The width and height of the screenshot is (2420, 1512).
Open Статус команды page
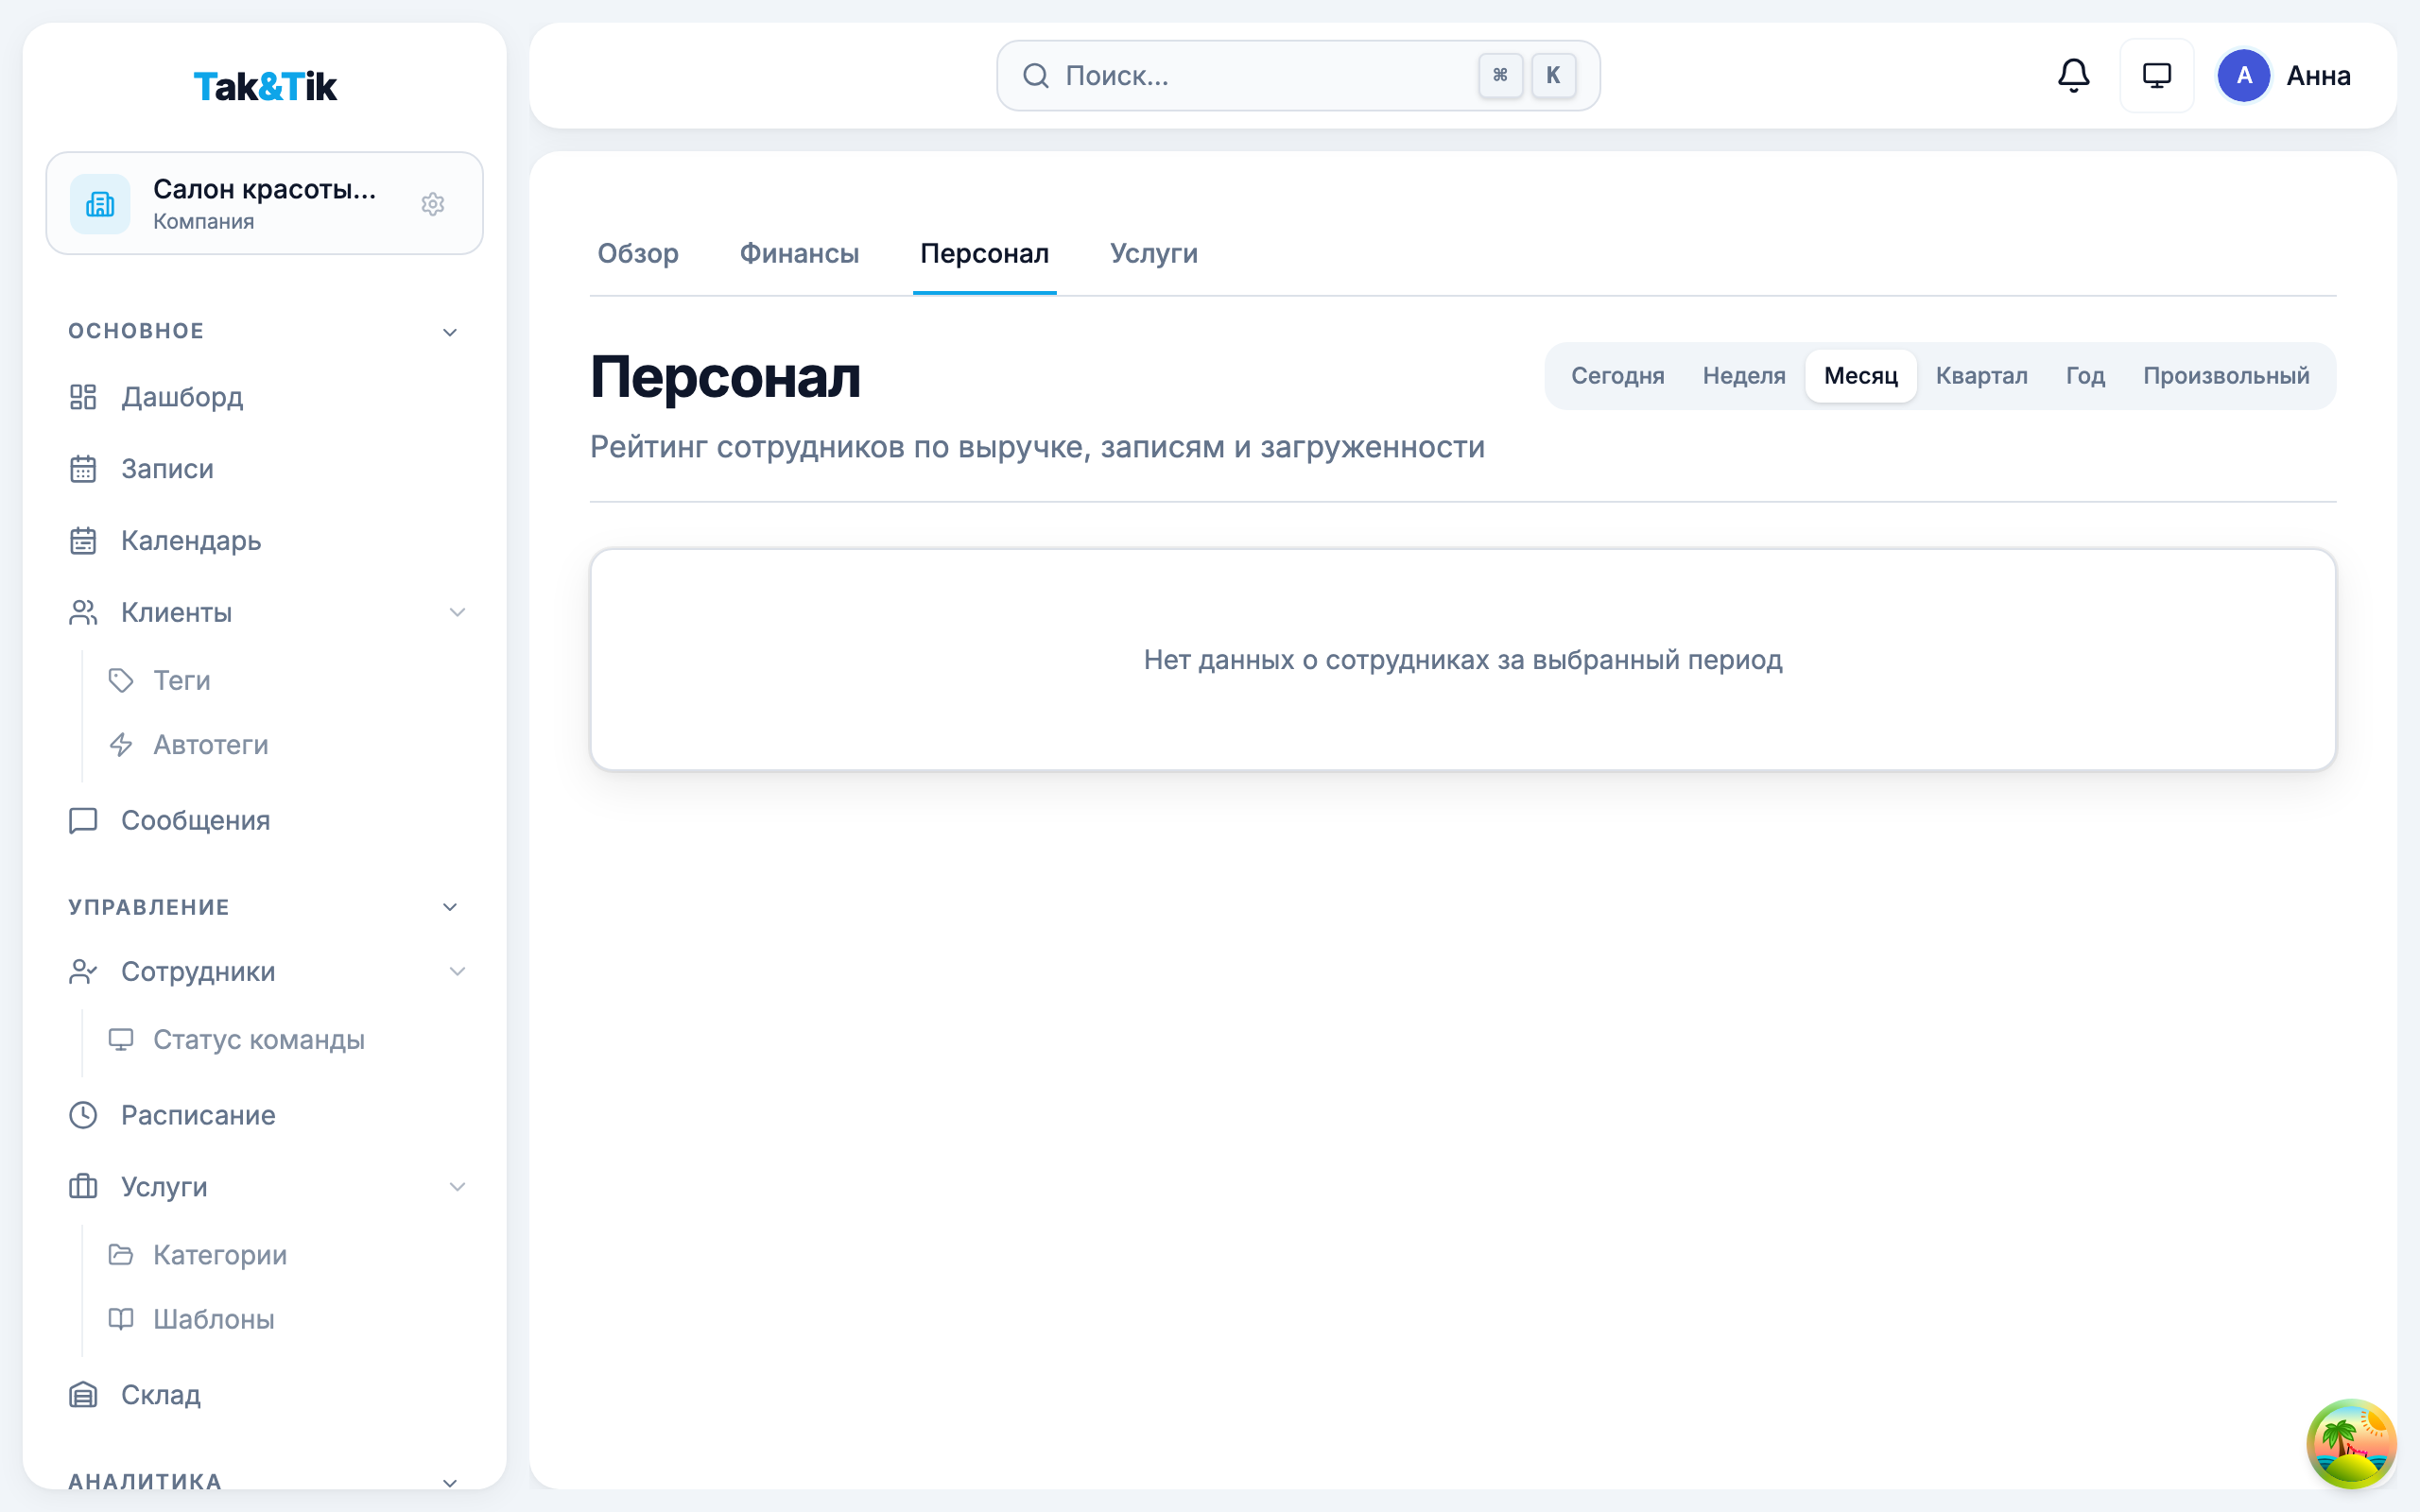(258, 1040)
